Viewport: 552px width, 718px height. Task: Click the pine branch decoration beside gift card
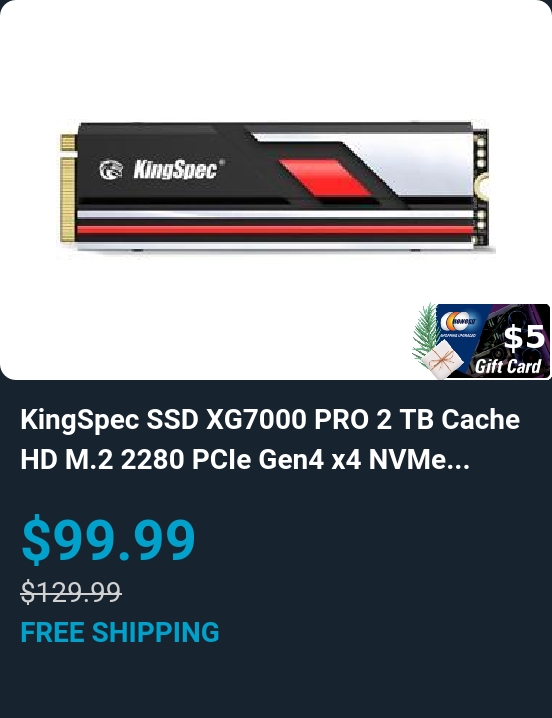click(x=426, y=330)
